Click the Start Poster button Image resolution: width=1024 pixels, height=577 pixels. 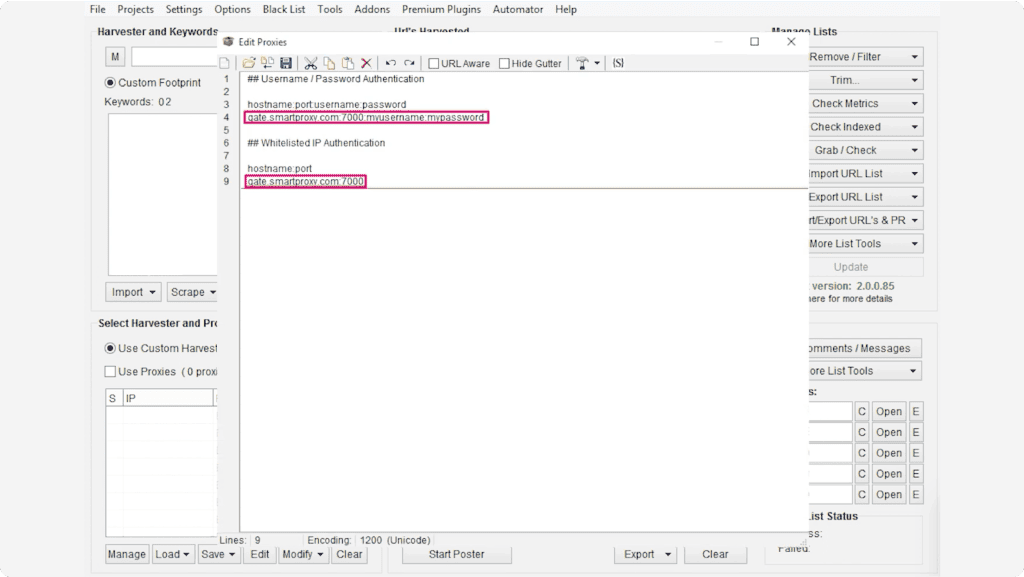click(x=456, y=554)
